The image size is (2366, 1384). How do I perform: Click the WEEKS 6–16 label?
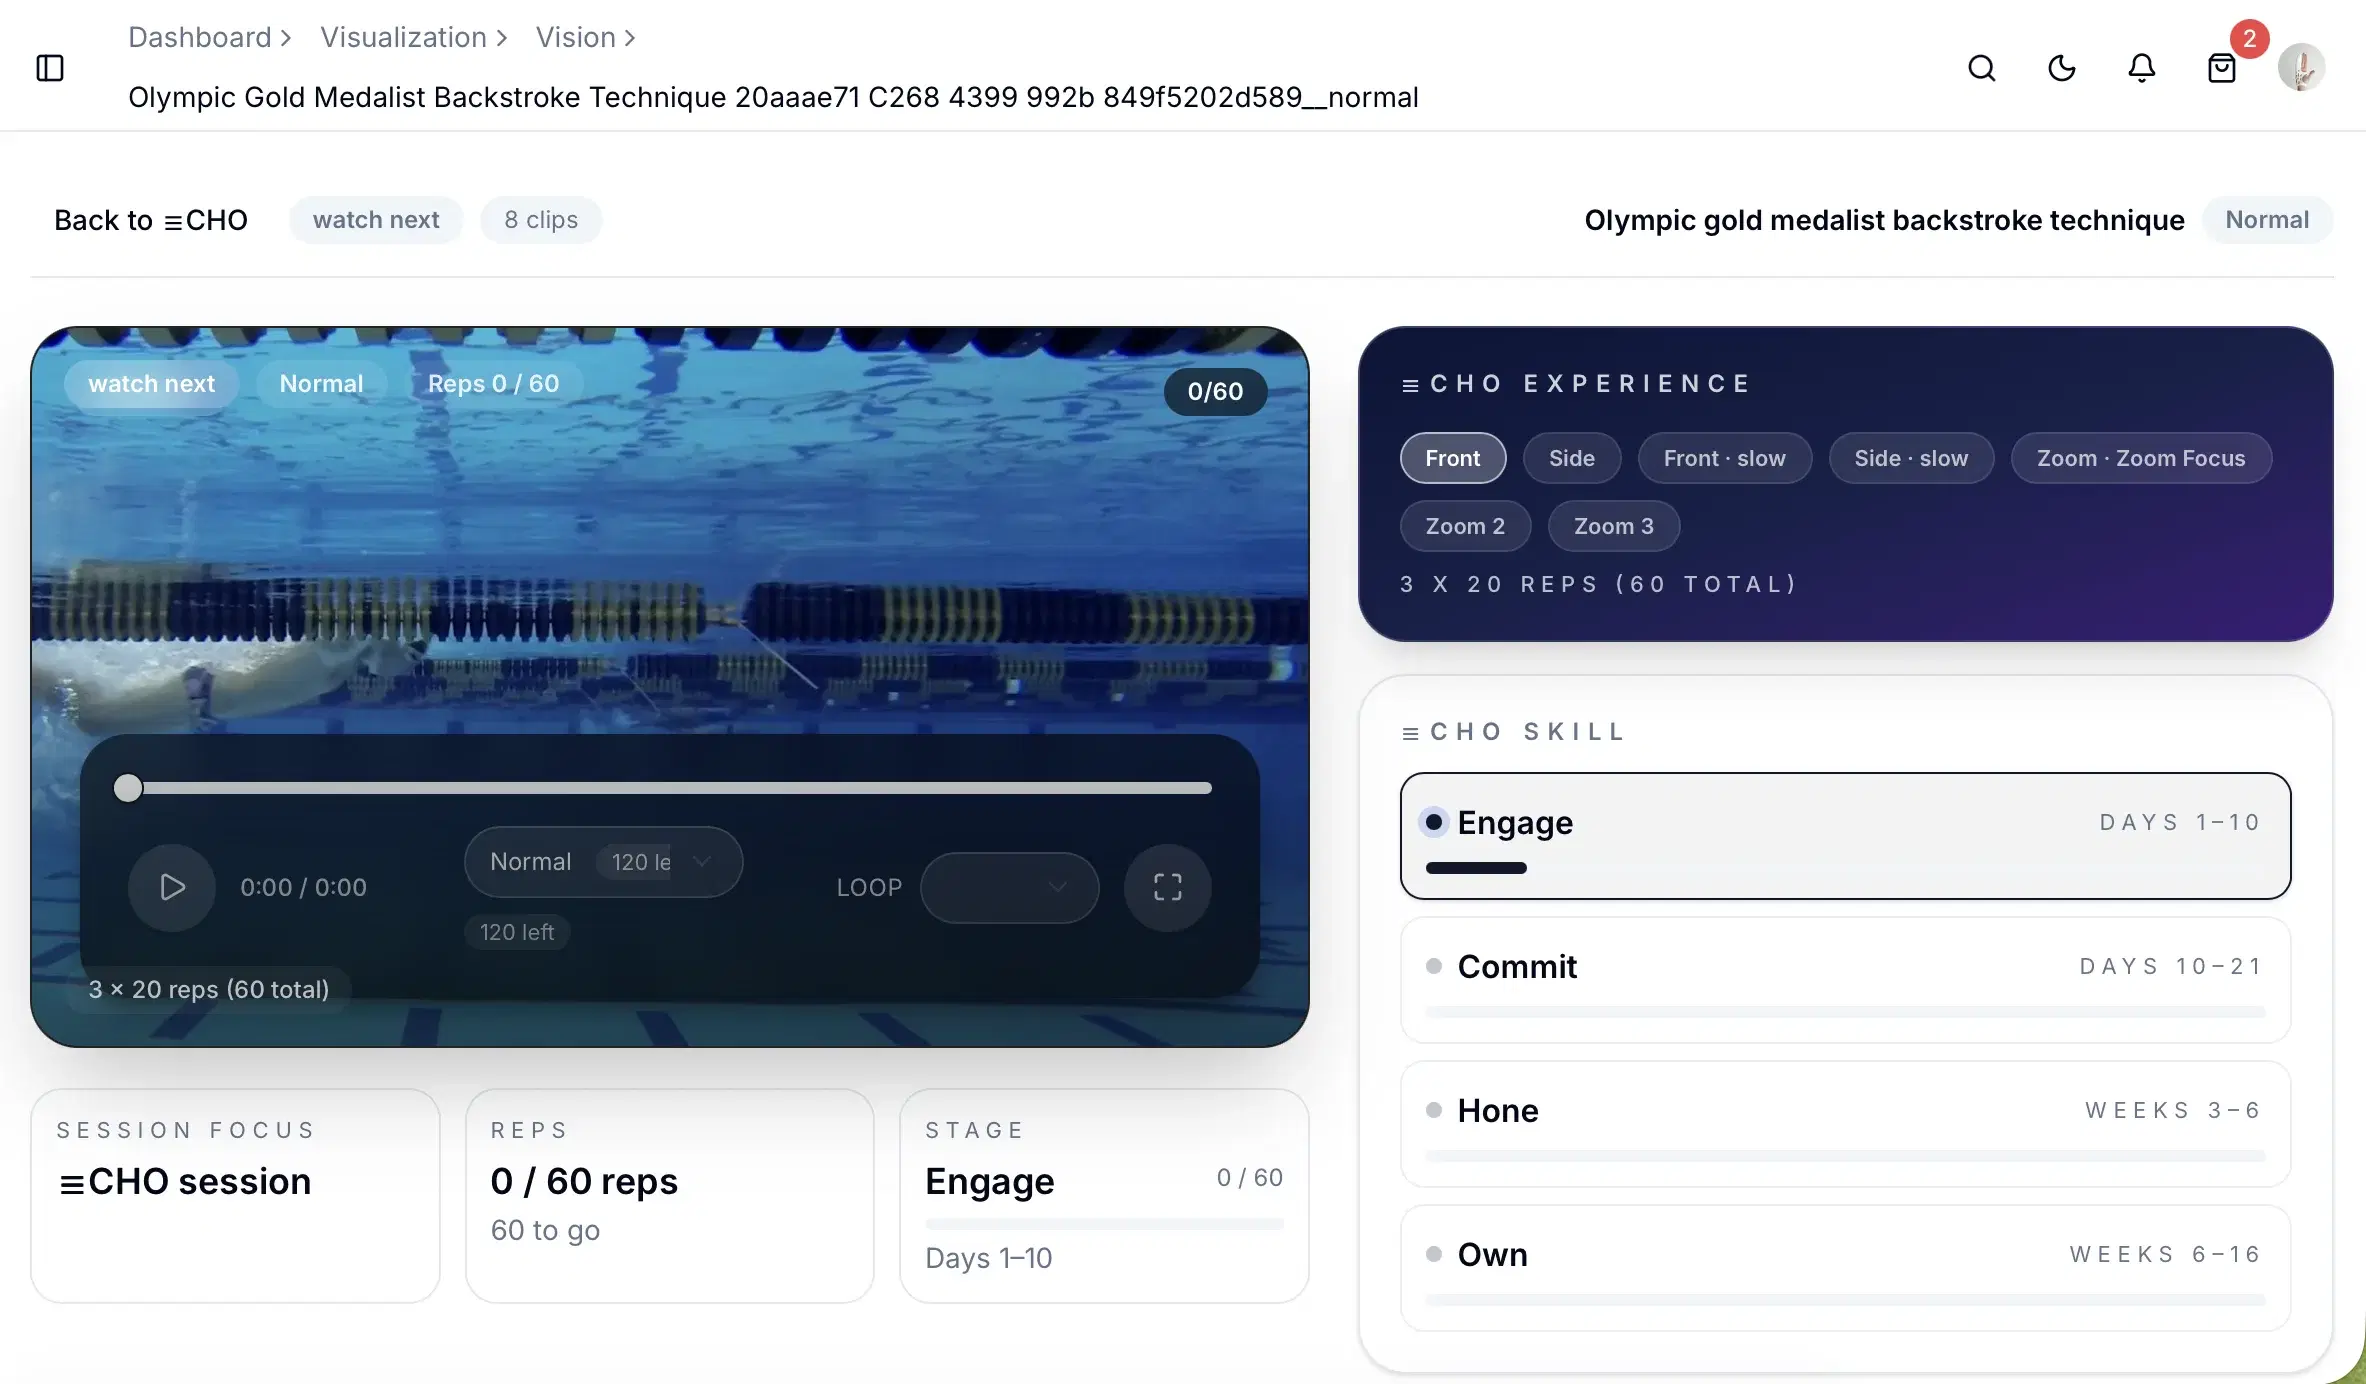[2165, 1254]
